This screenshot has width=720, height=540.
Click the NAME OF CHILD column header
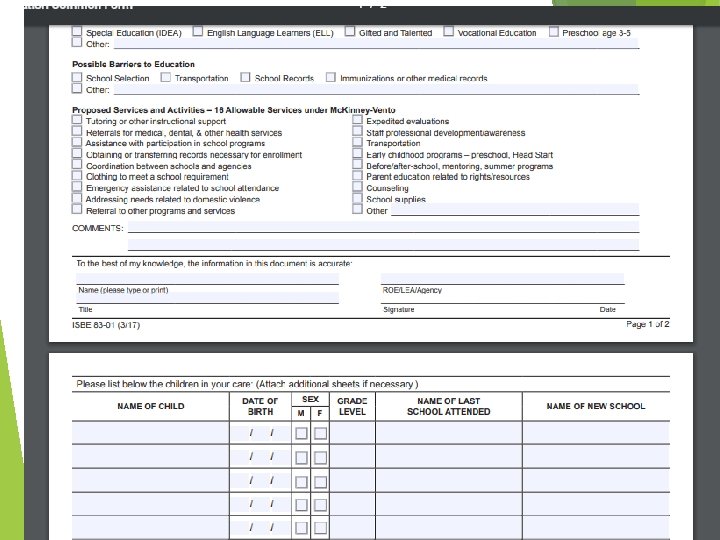click(151, 406)
